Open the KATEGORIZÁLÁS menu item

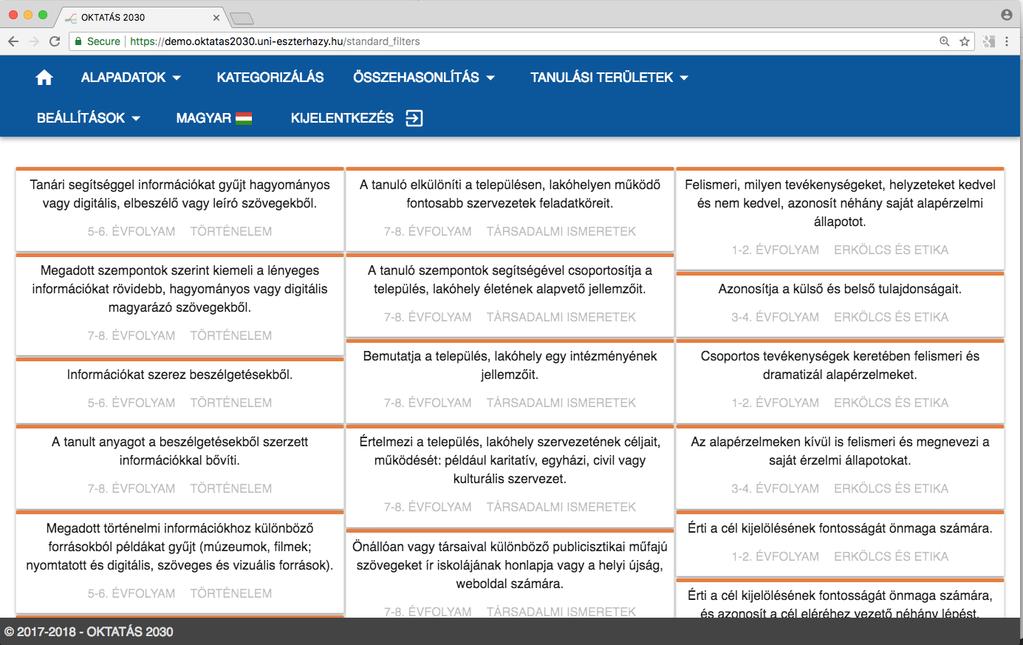coord(270,78)
